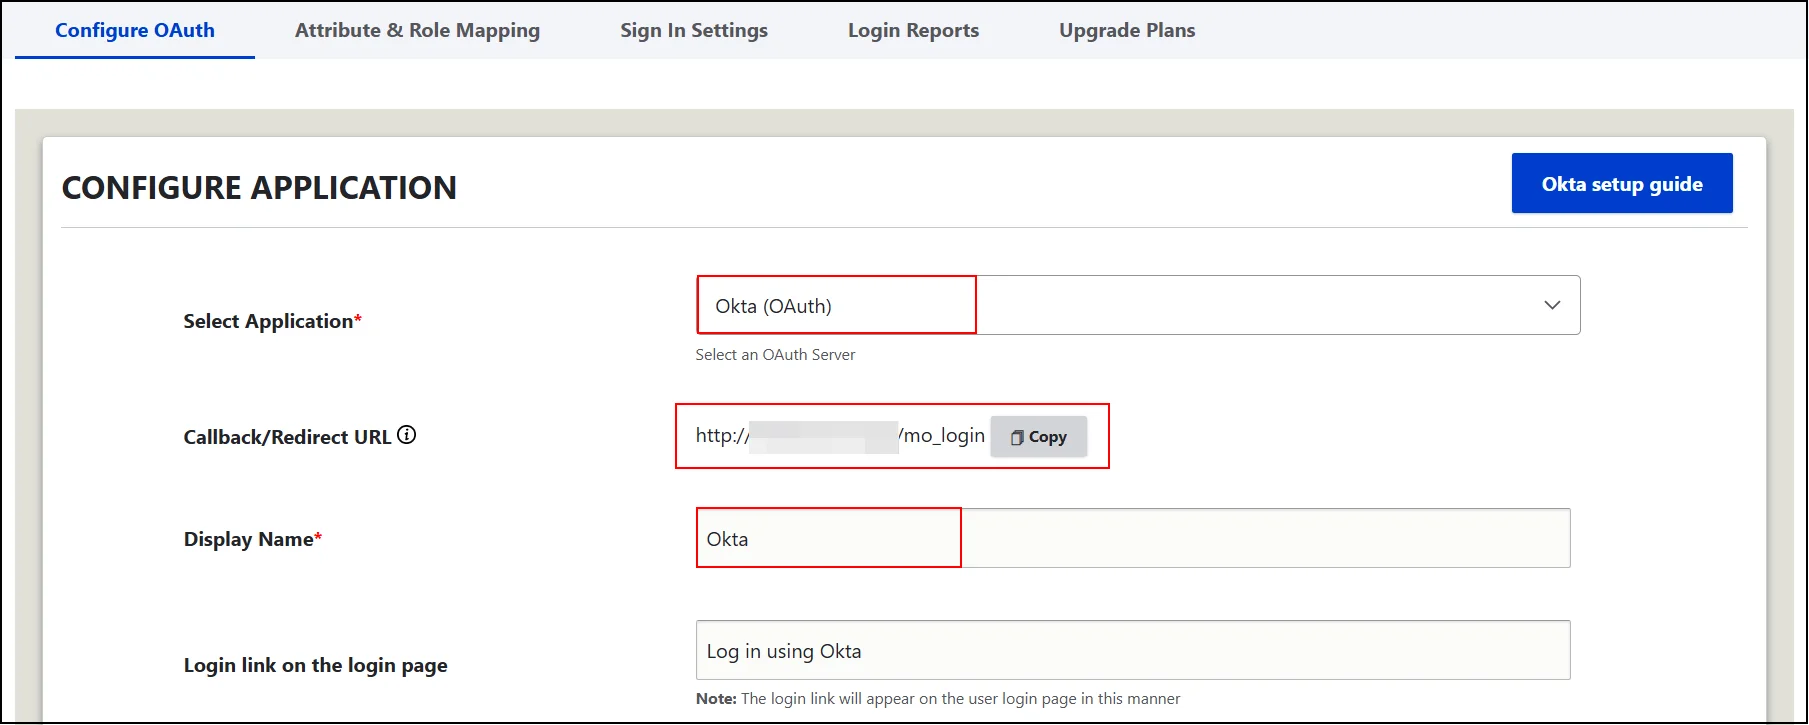
Task: Click the Select Application label
Action: (x=272, y=321)
